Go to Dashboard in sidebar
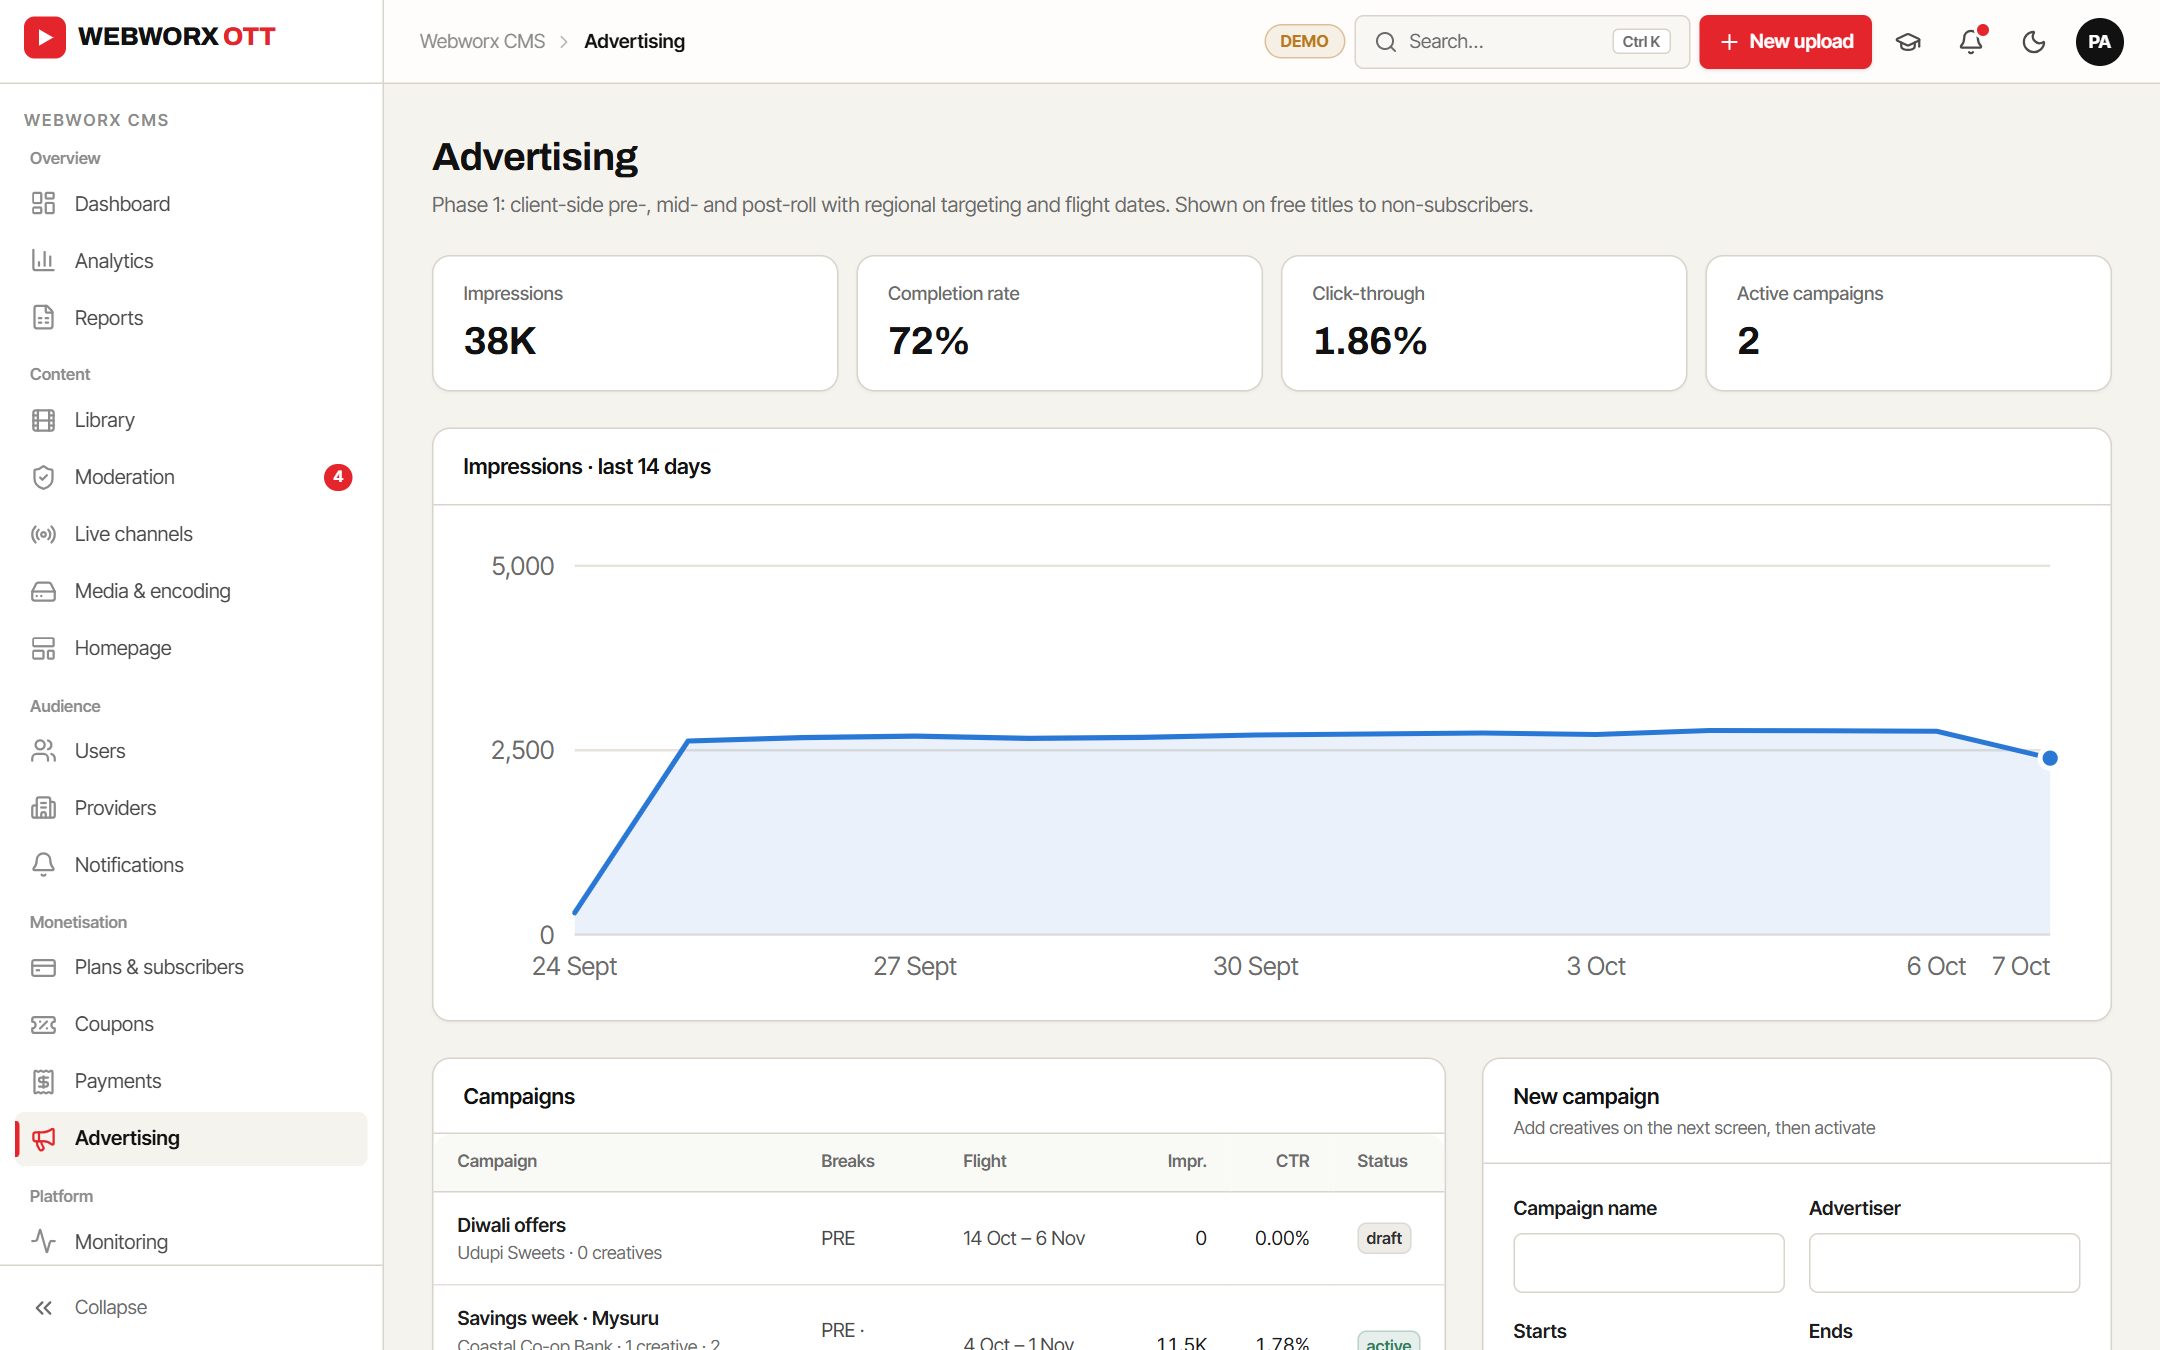 tap(191, 204)
